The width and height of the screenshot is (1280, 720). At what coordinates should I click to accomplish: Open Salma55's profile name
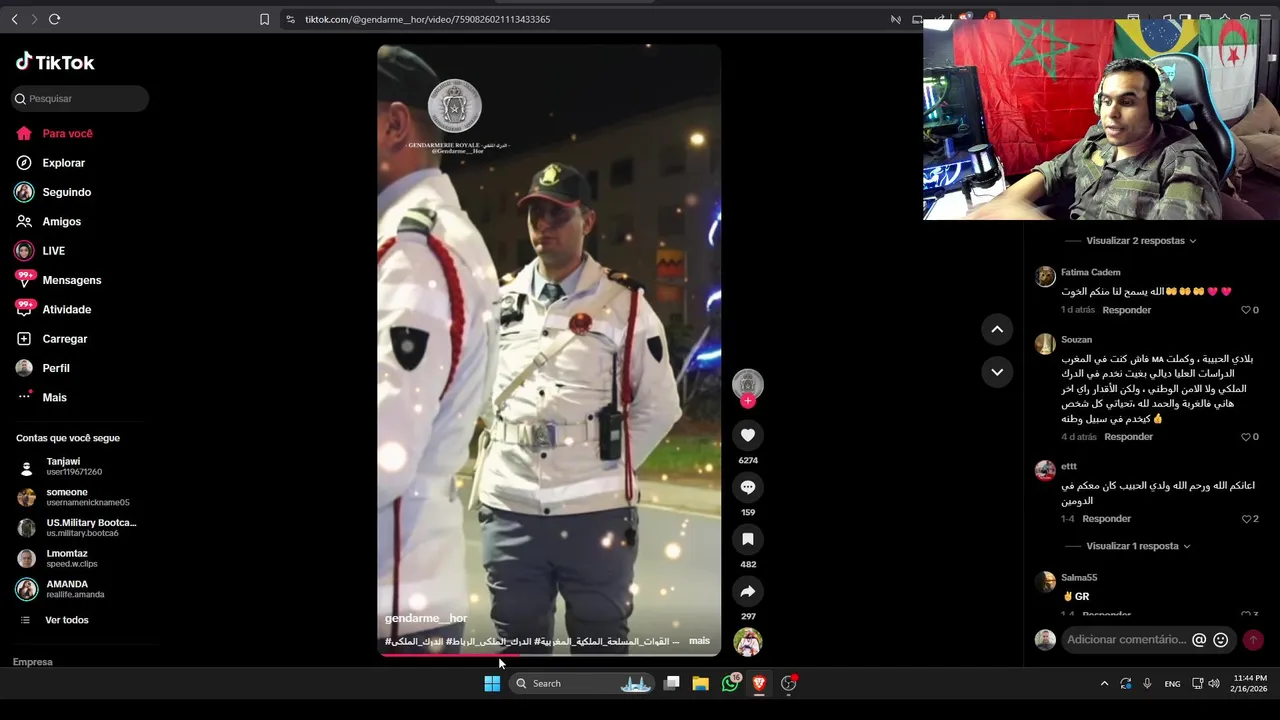[1079, 578]
